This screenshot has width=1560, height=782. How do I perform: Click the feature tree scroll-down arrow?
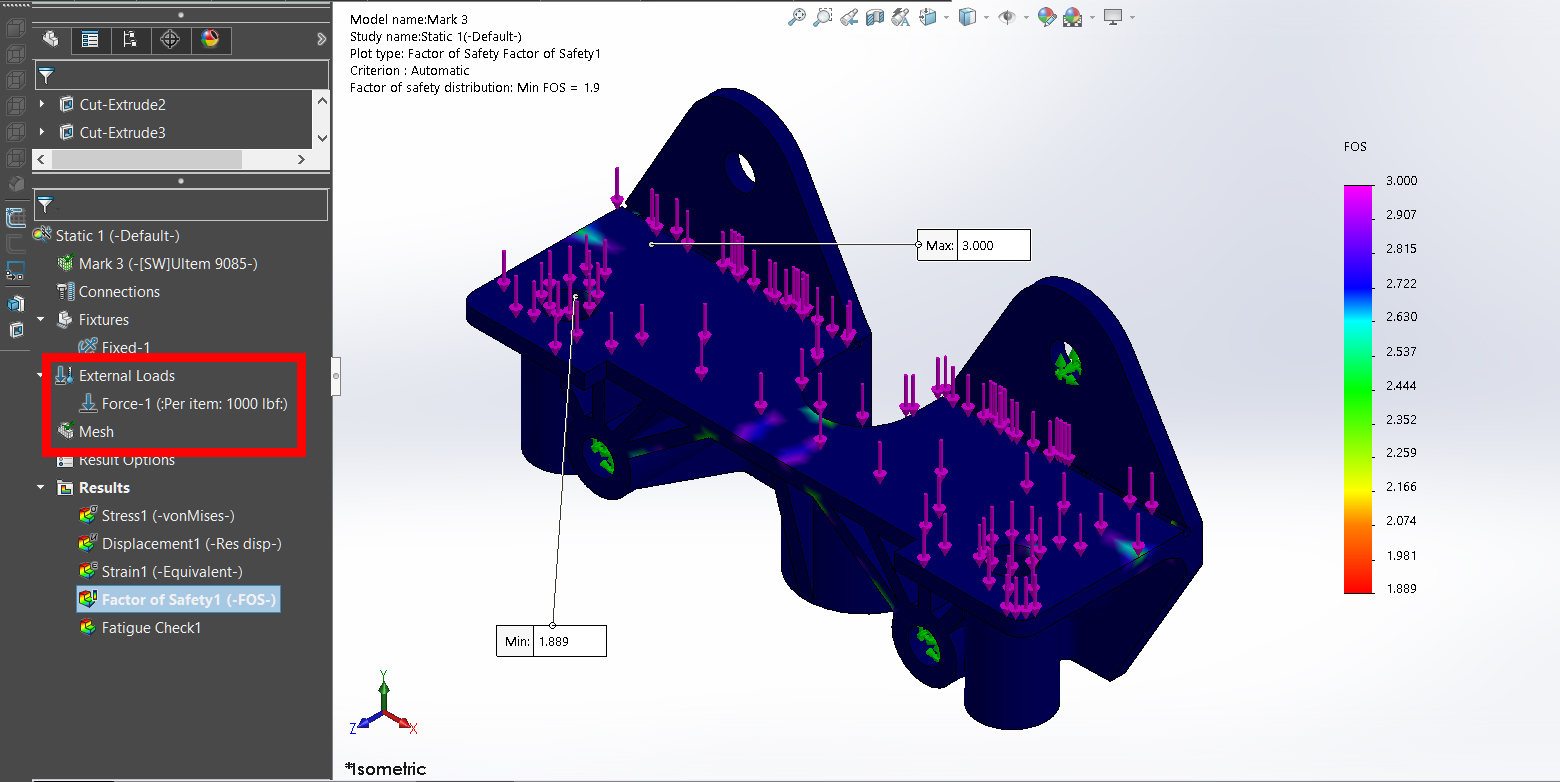pos(321,138)
